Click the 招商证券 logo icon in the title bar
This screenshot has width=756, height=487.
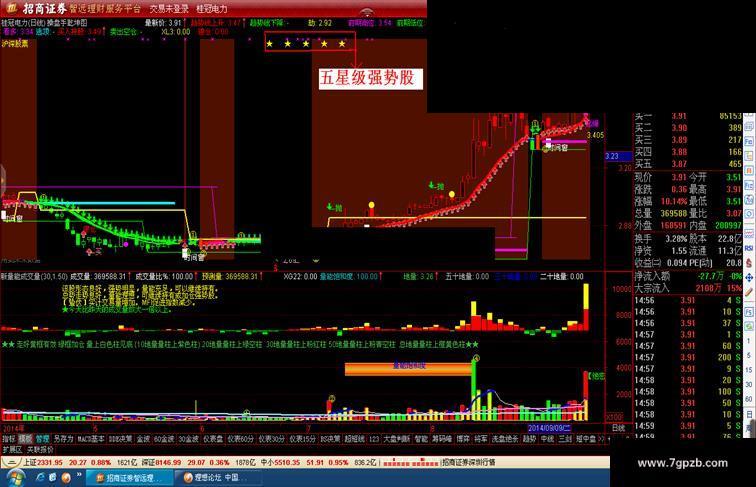click(11, 8)
